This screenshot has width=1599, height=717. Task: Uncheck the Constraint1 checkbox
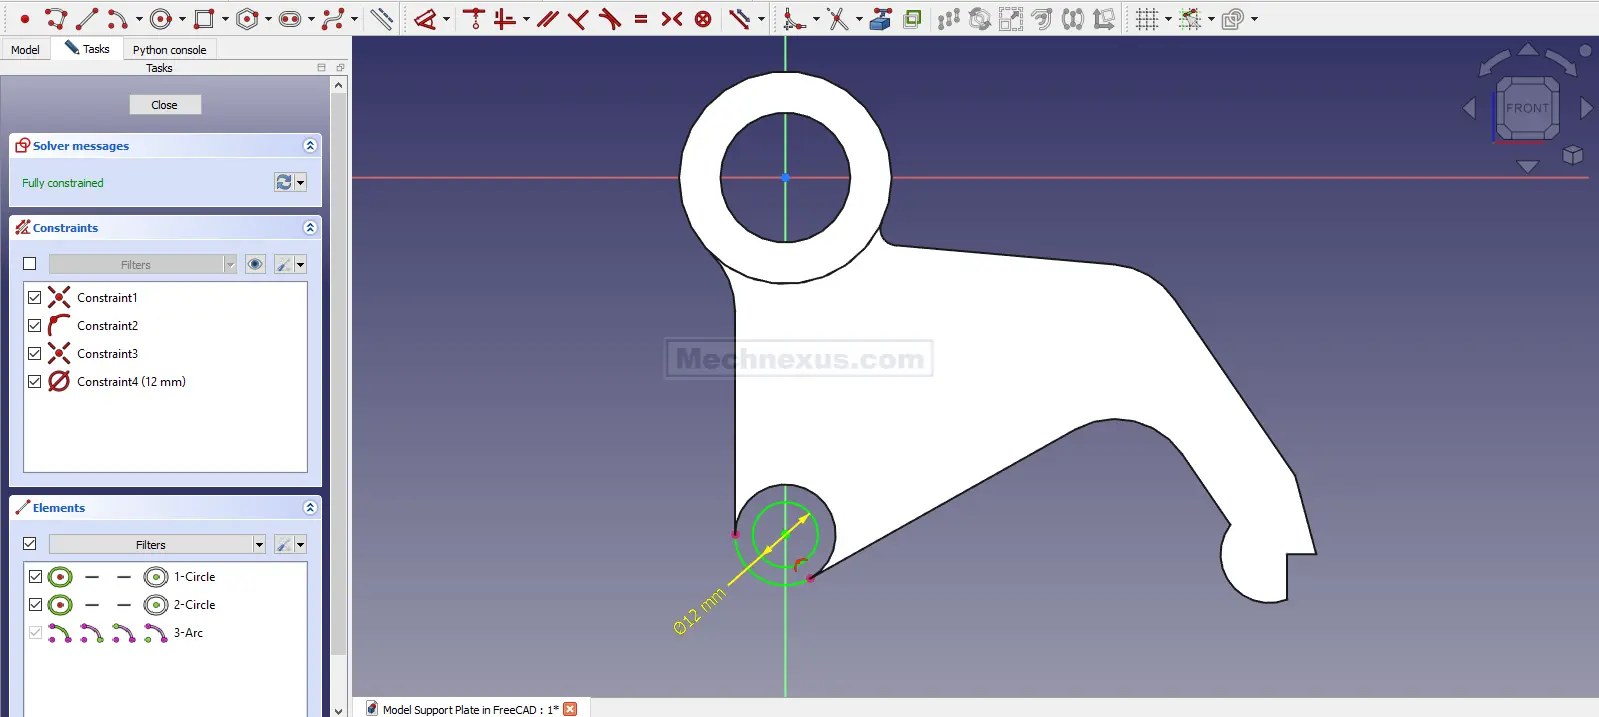(x=35, y=298)
